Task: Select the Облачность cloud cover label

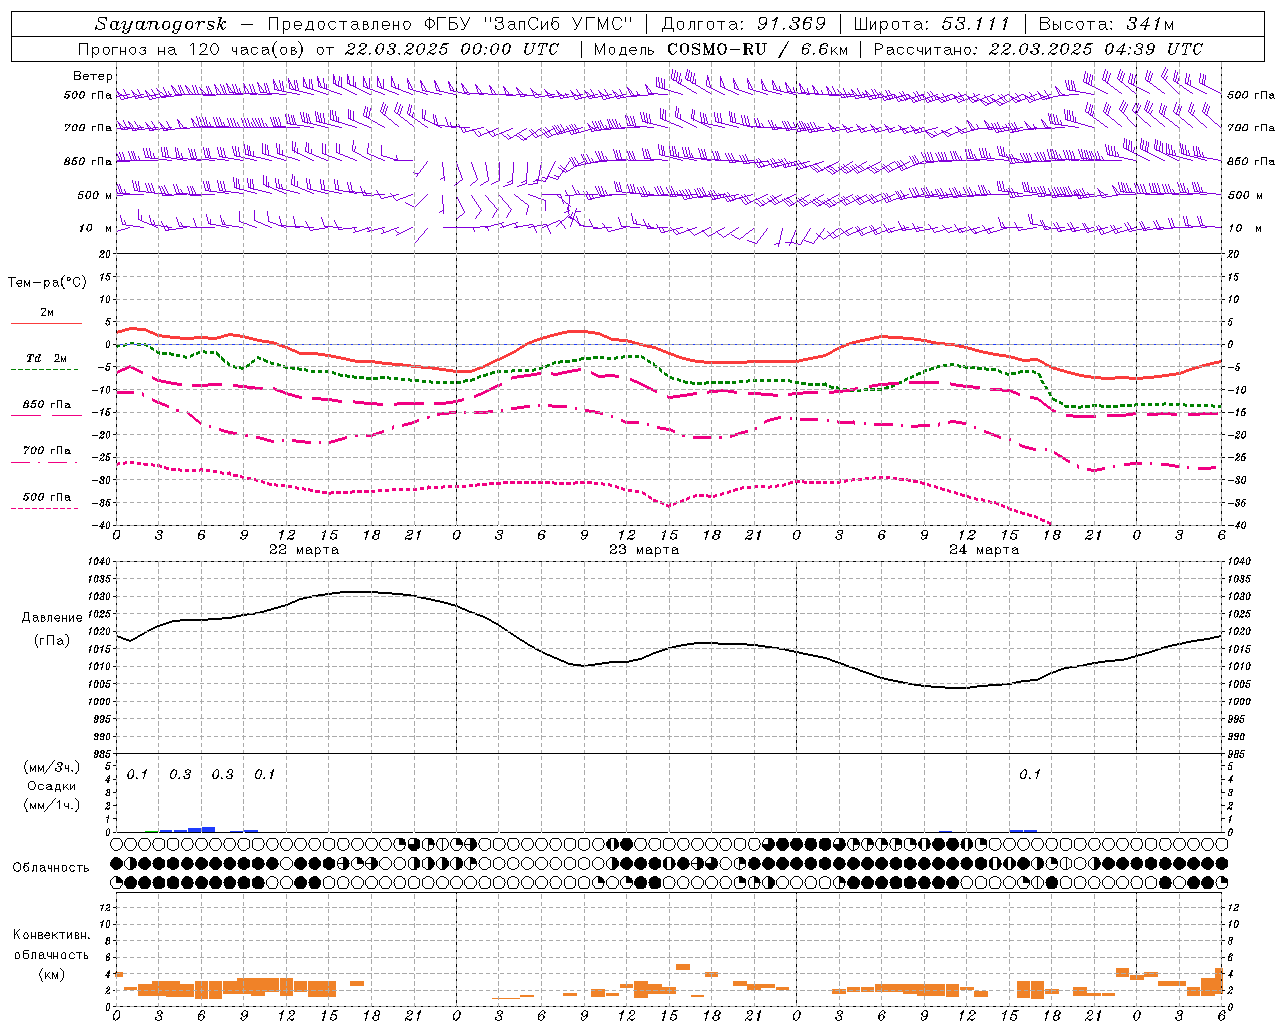Action: tap(51, 867)
